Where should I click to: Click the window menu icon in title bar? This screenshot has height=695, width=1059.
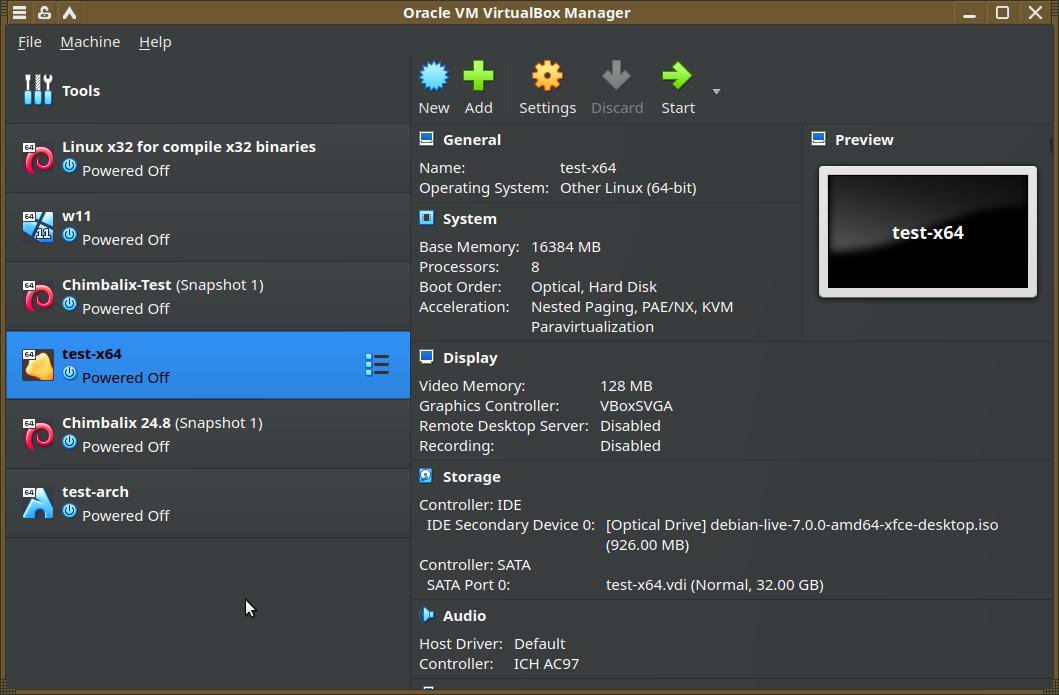(x=19, y=12)
